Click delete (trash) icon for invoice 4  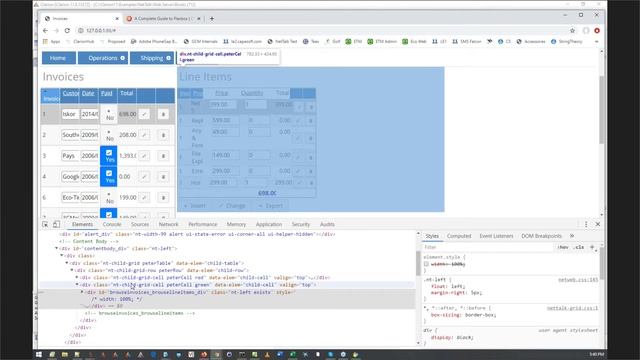[x=163, y=177]
